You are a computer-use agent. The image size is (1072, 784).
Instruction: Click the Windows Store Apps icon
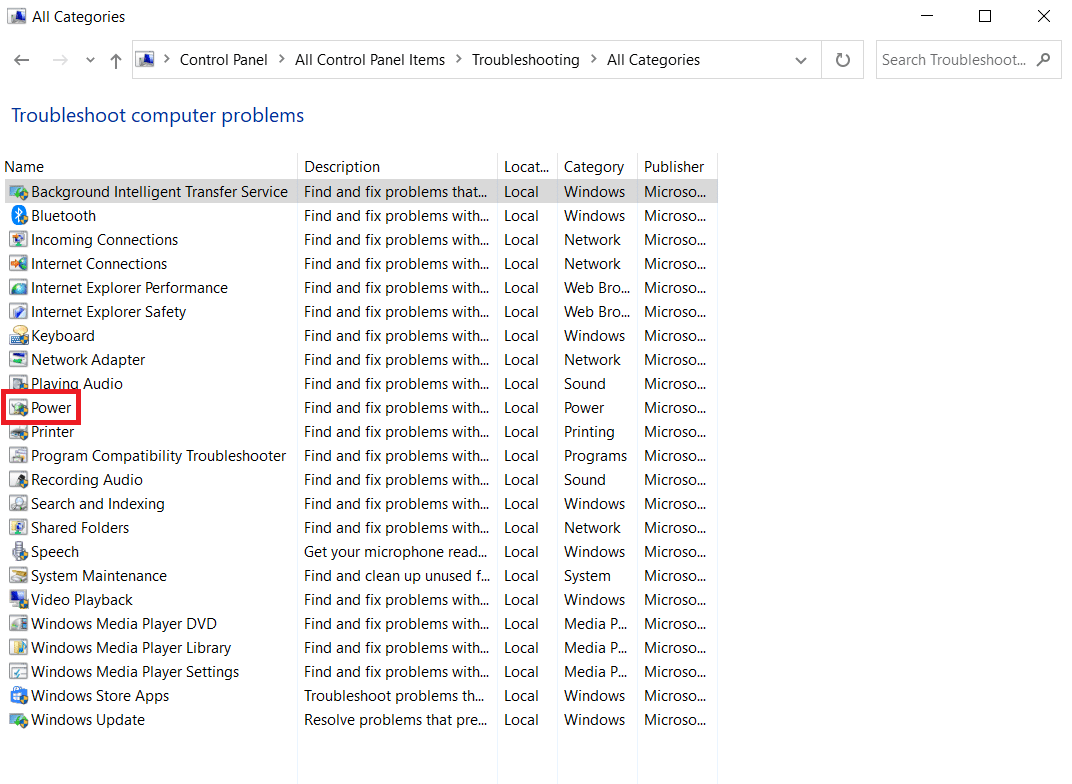[18, 696]
